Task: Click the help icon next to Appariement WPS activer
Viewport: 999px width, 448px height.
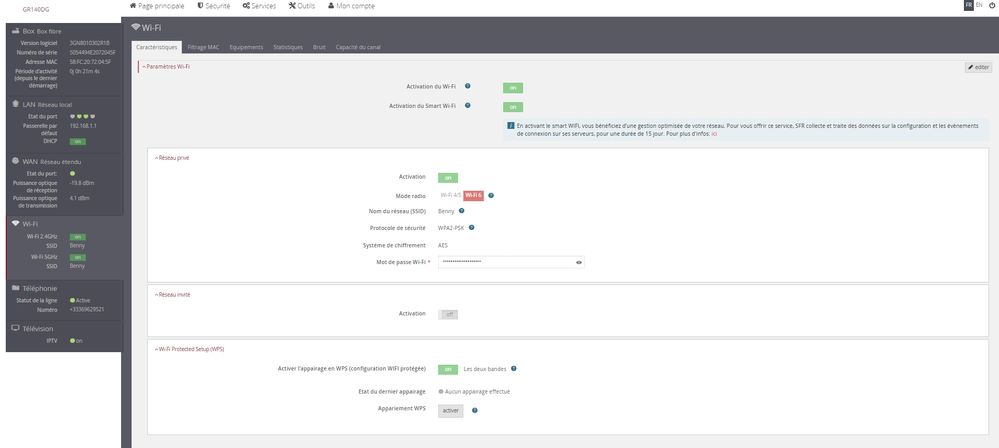Action: [474, 410]
